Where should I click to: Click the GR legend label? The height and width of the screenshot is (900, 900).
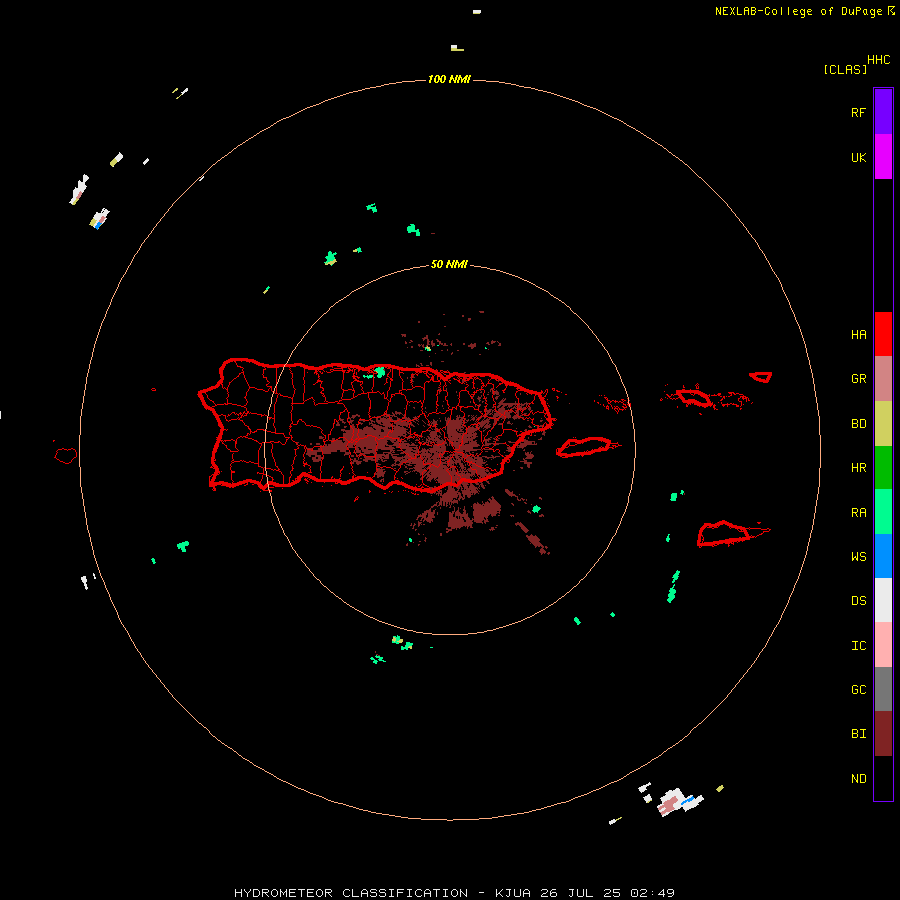coord(858,379)
